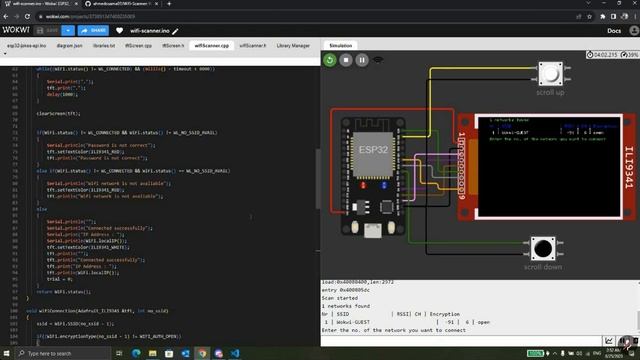Go back in the browser
The width and height of the screenshot is (640, 360).
(6, 16)
